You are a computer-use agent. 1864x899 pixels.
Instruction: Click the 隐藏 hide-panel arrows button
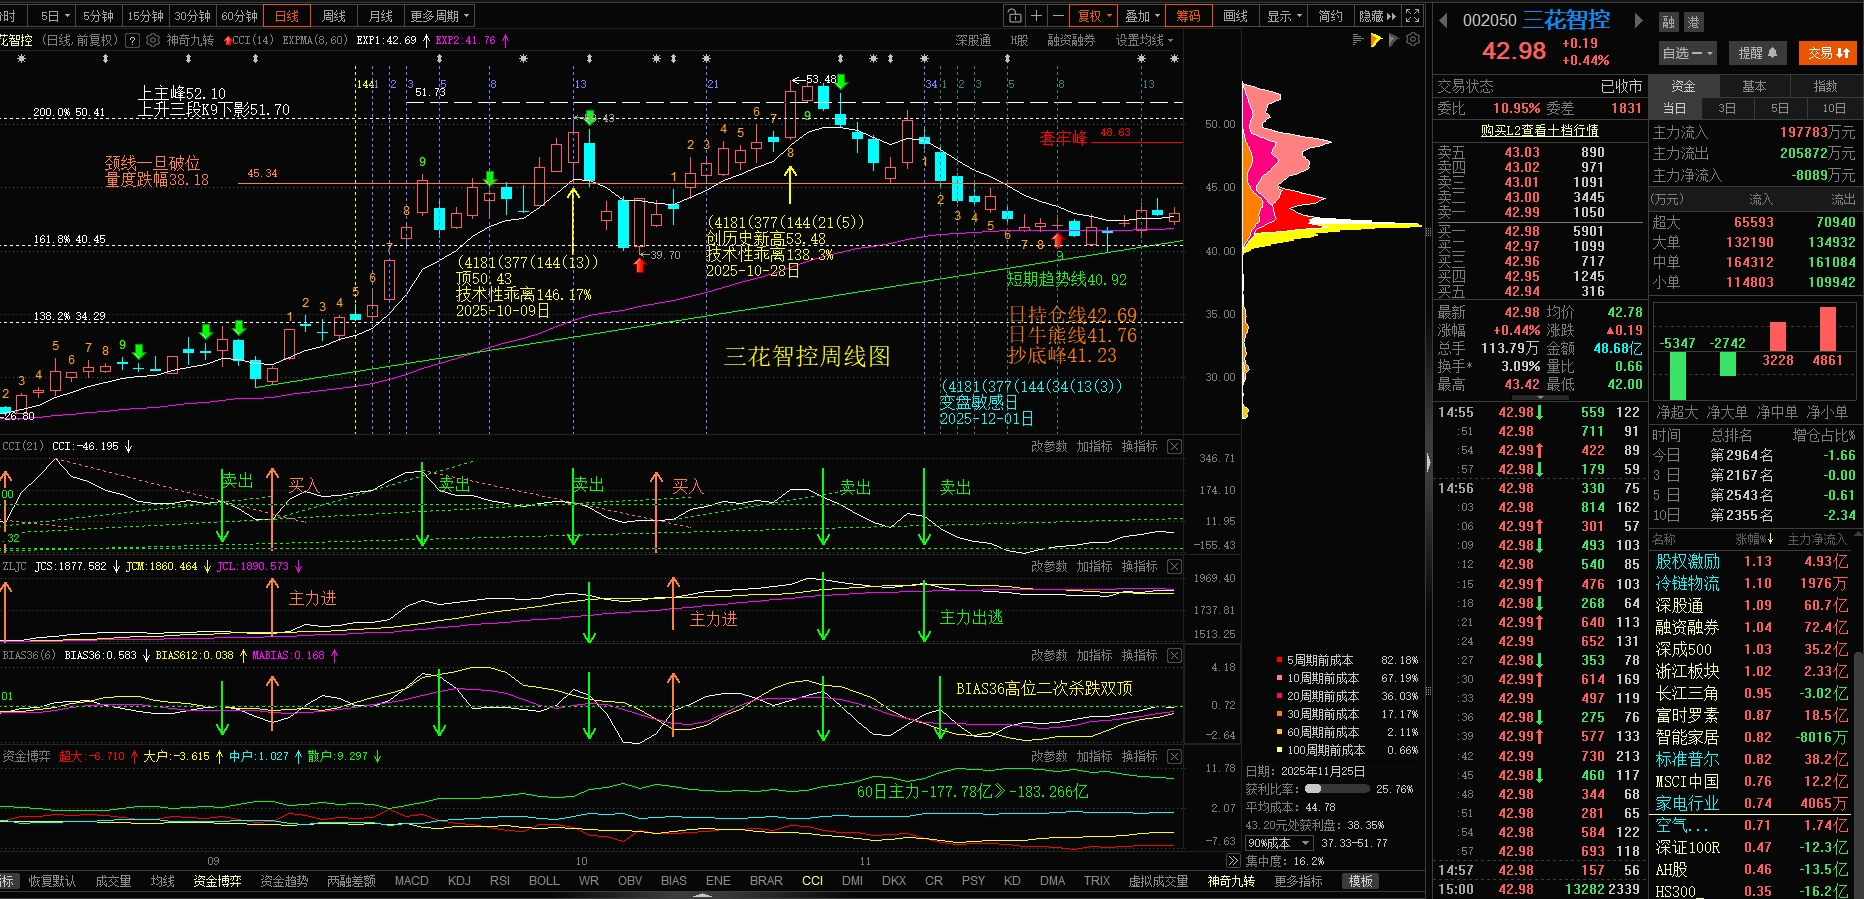pos(1377,16)
